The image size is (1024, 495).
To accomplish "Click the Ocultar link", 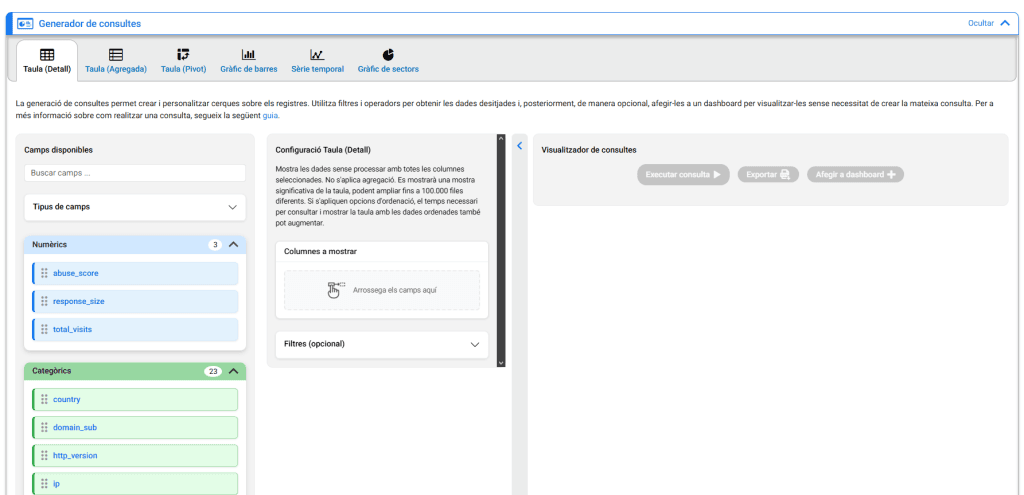I will pyautogui.click(x=980, y=23).
